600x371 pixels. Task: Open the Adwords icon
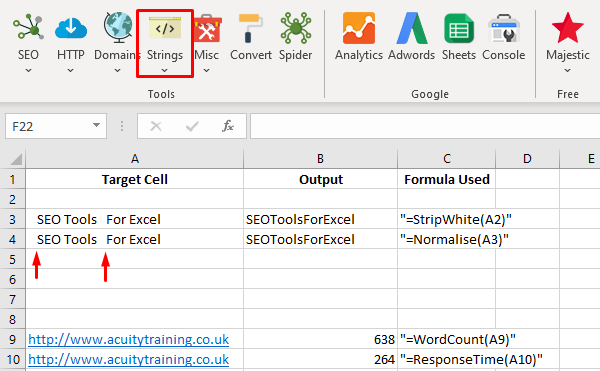point(412,28)
